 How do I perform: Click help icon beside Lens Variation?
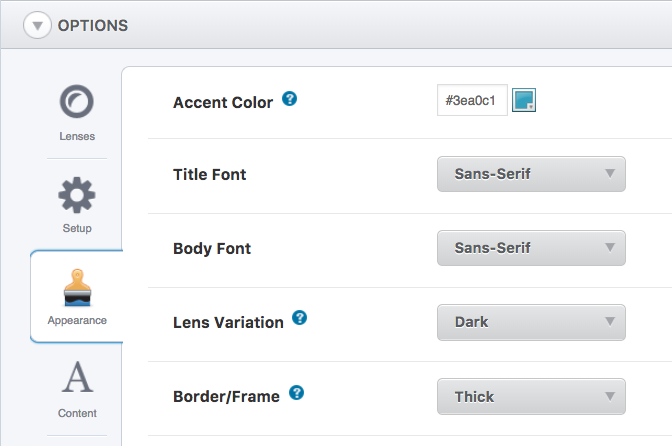click(x=299, y=319)
